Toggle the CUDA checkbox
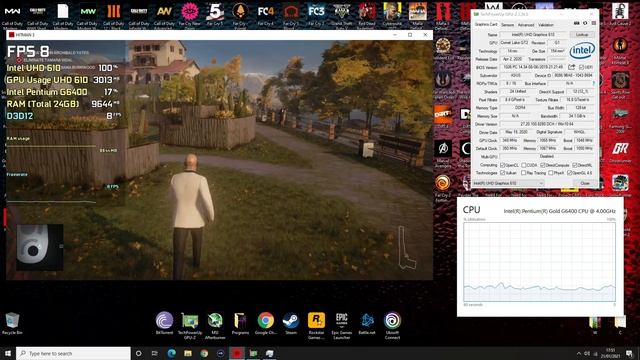This screenshot has height=360, width=640. click(x=524, y=165)
